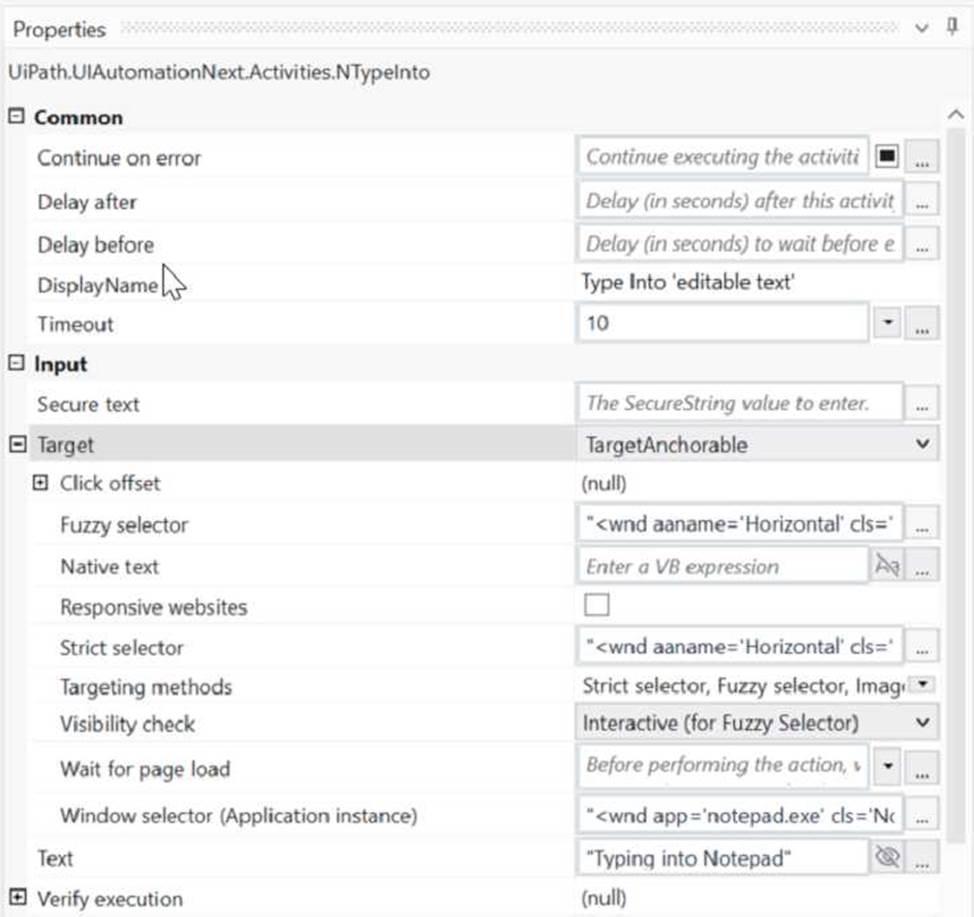
Task: Expand the Verify execution property
Action: tap(17, 897)
